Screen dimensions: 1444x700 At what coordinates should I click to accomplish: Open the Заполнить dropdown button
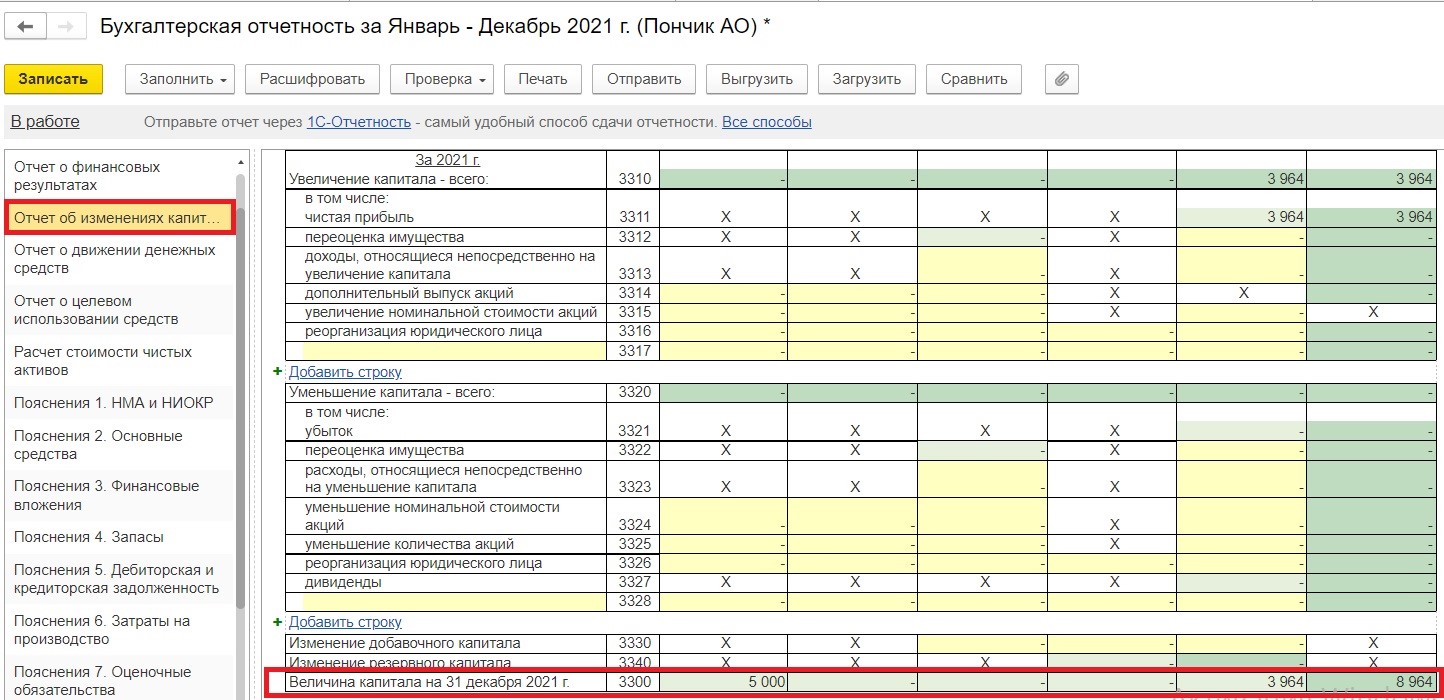pos(180,79)
